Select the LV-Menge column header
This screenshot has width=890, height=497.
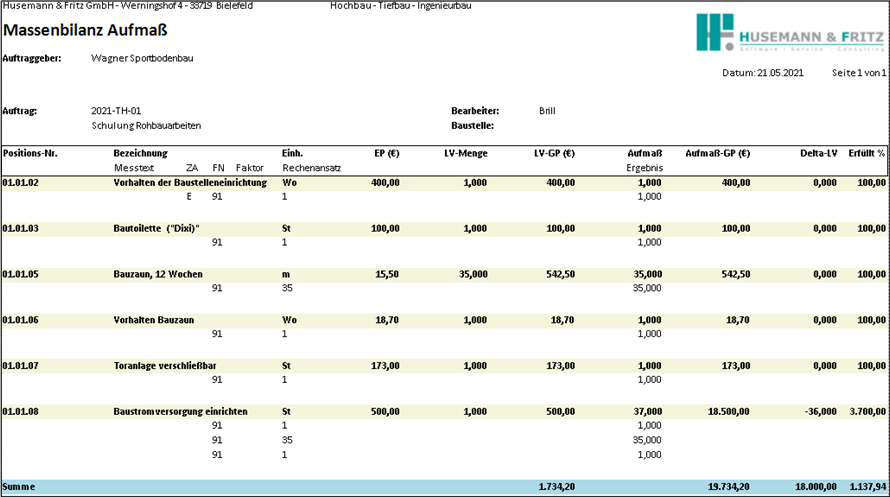coord(466,153)
